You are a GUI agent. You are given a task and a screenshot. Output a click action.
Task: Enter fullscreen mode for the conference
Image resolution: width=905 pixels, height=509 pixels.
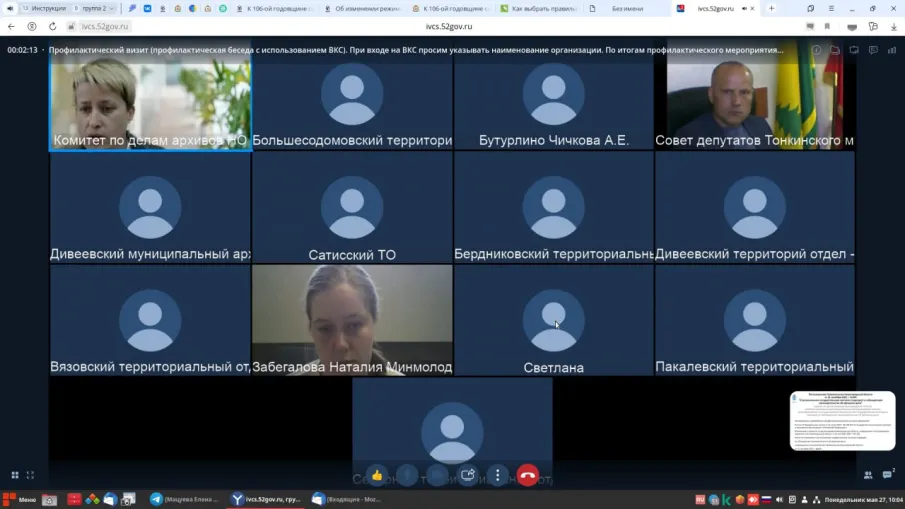click(31, 475)
